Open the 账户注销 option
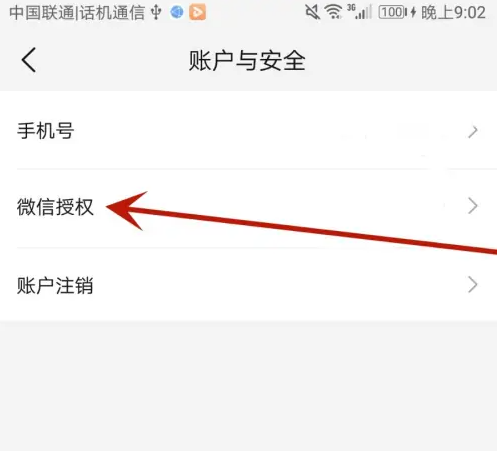Screen dimensions: 499x451 tap(248, 284)
